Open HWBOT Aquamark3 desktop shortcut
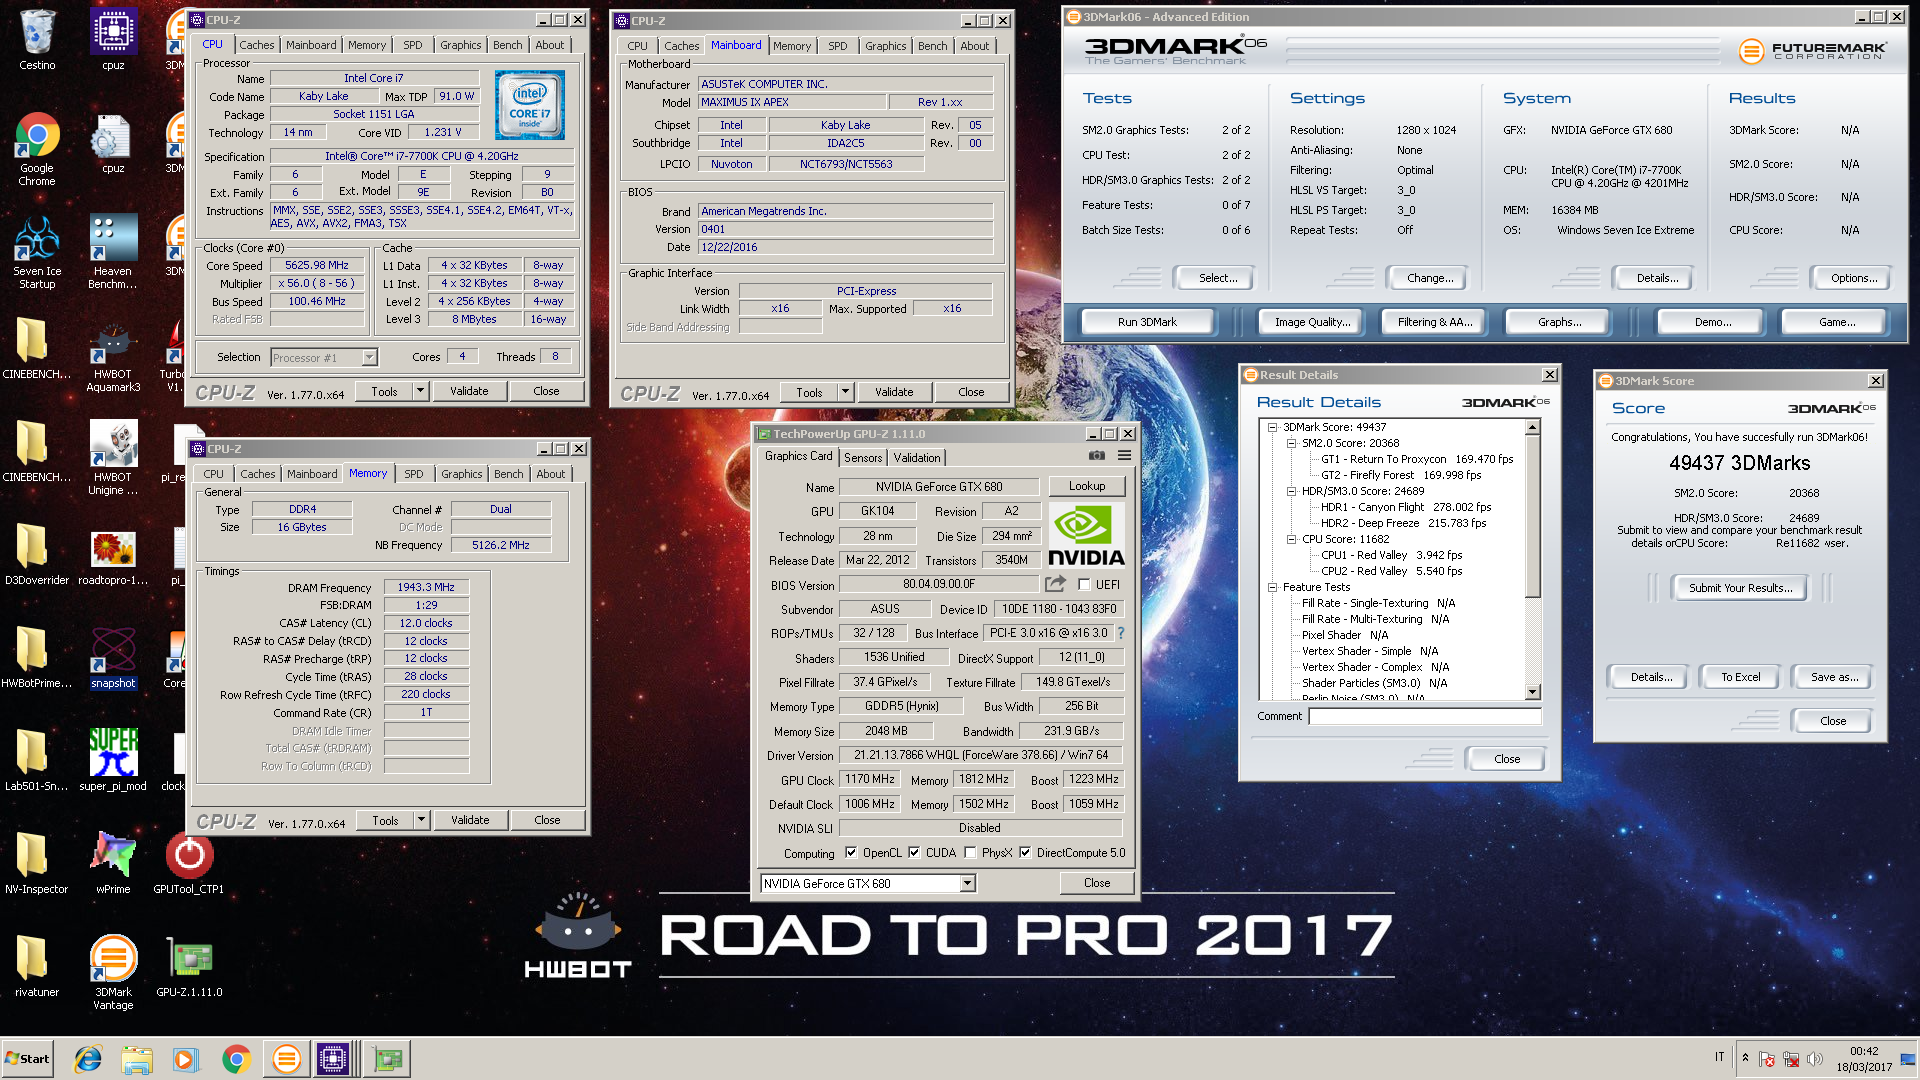 [x=113, y=356]
